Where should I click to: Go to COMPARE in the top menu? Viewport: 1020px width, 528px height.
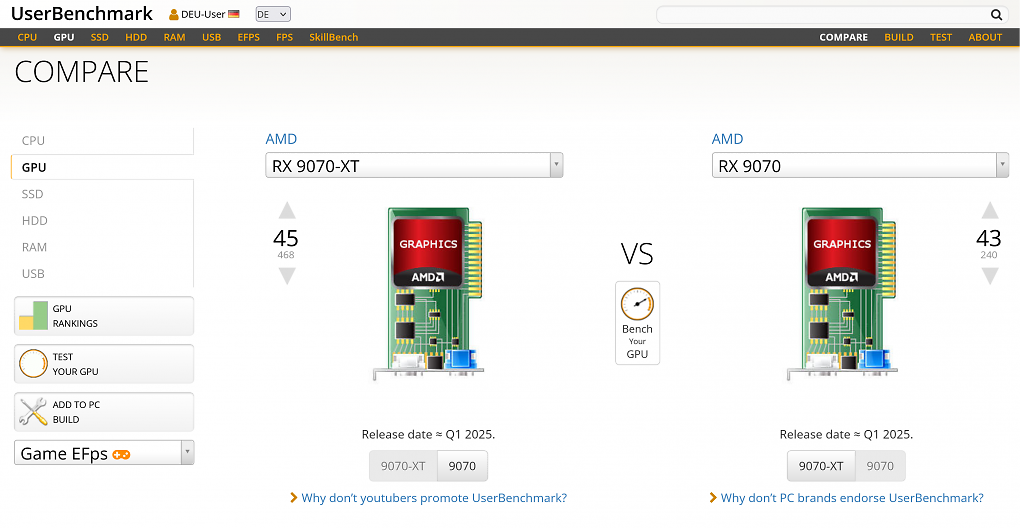click(843, 38)
